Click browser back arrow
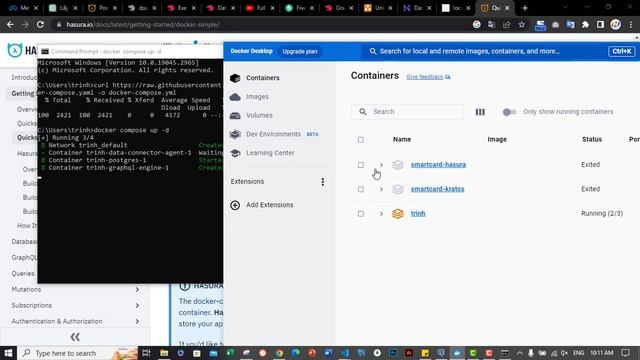The image size is (640, 360). 10,24
